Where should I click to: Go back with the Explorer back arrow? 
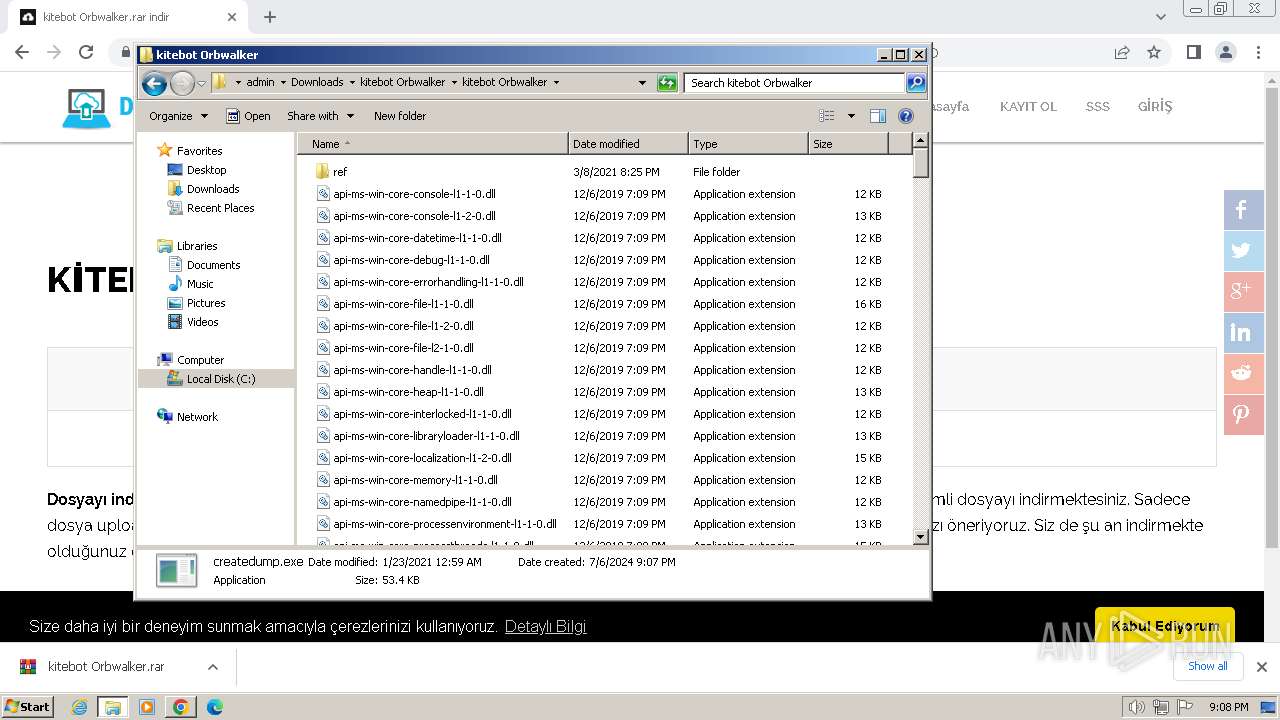[x=154, y=83]
